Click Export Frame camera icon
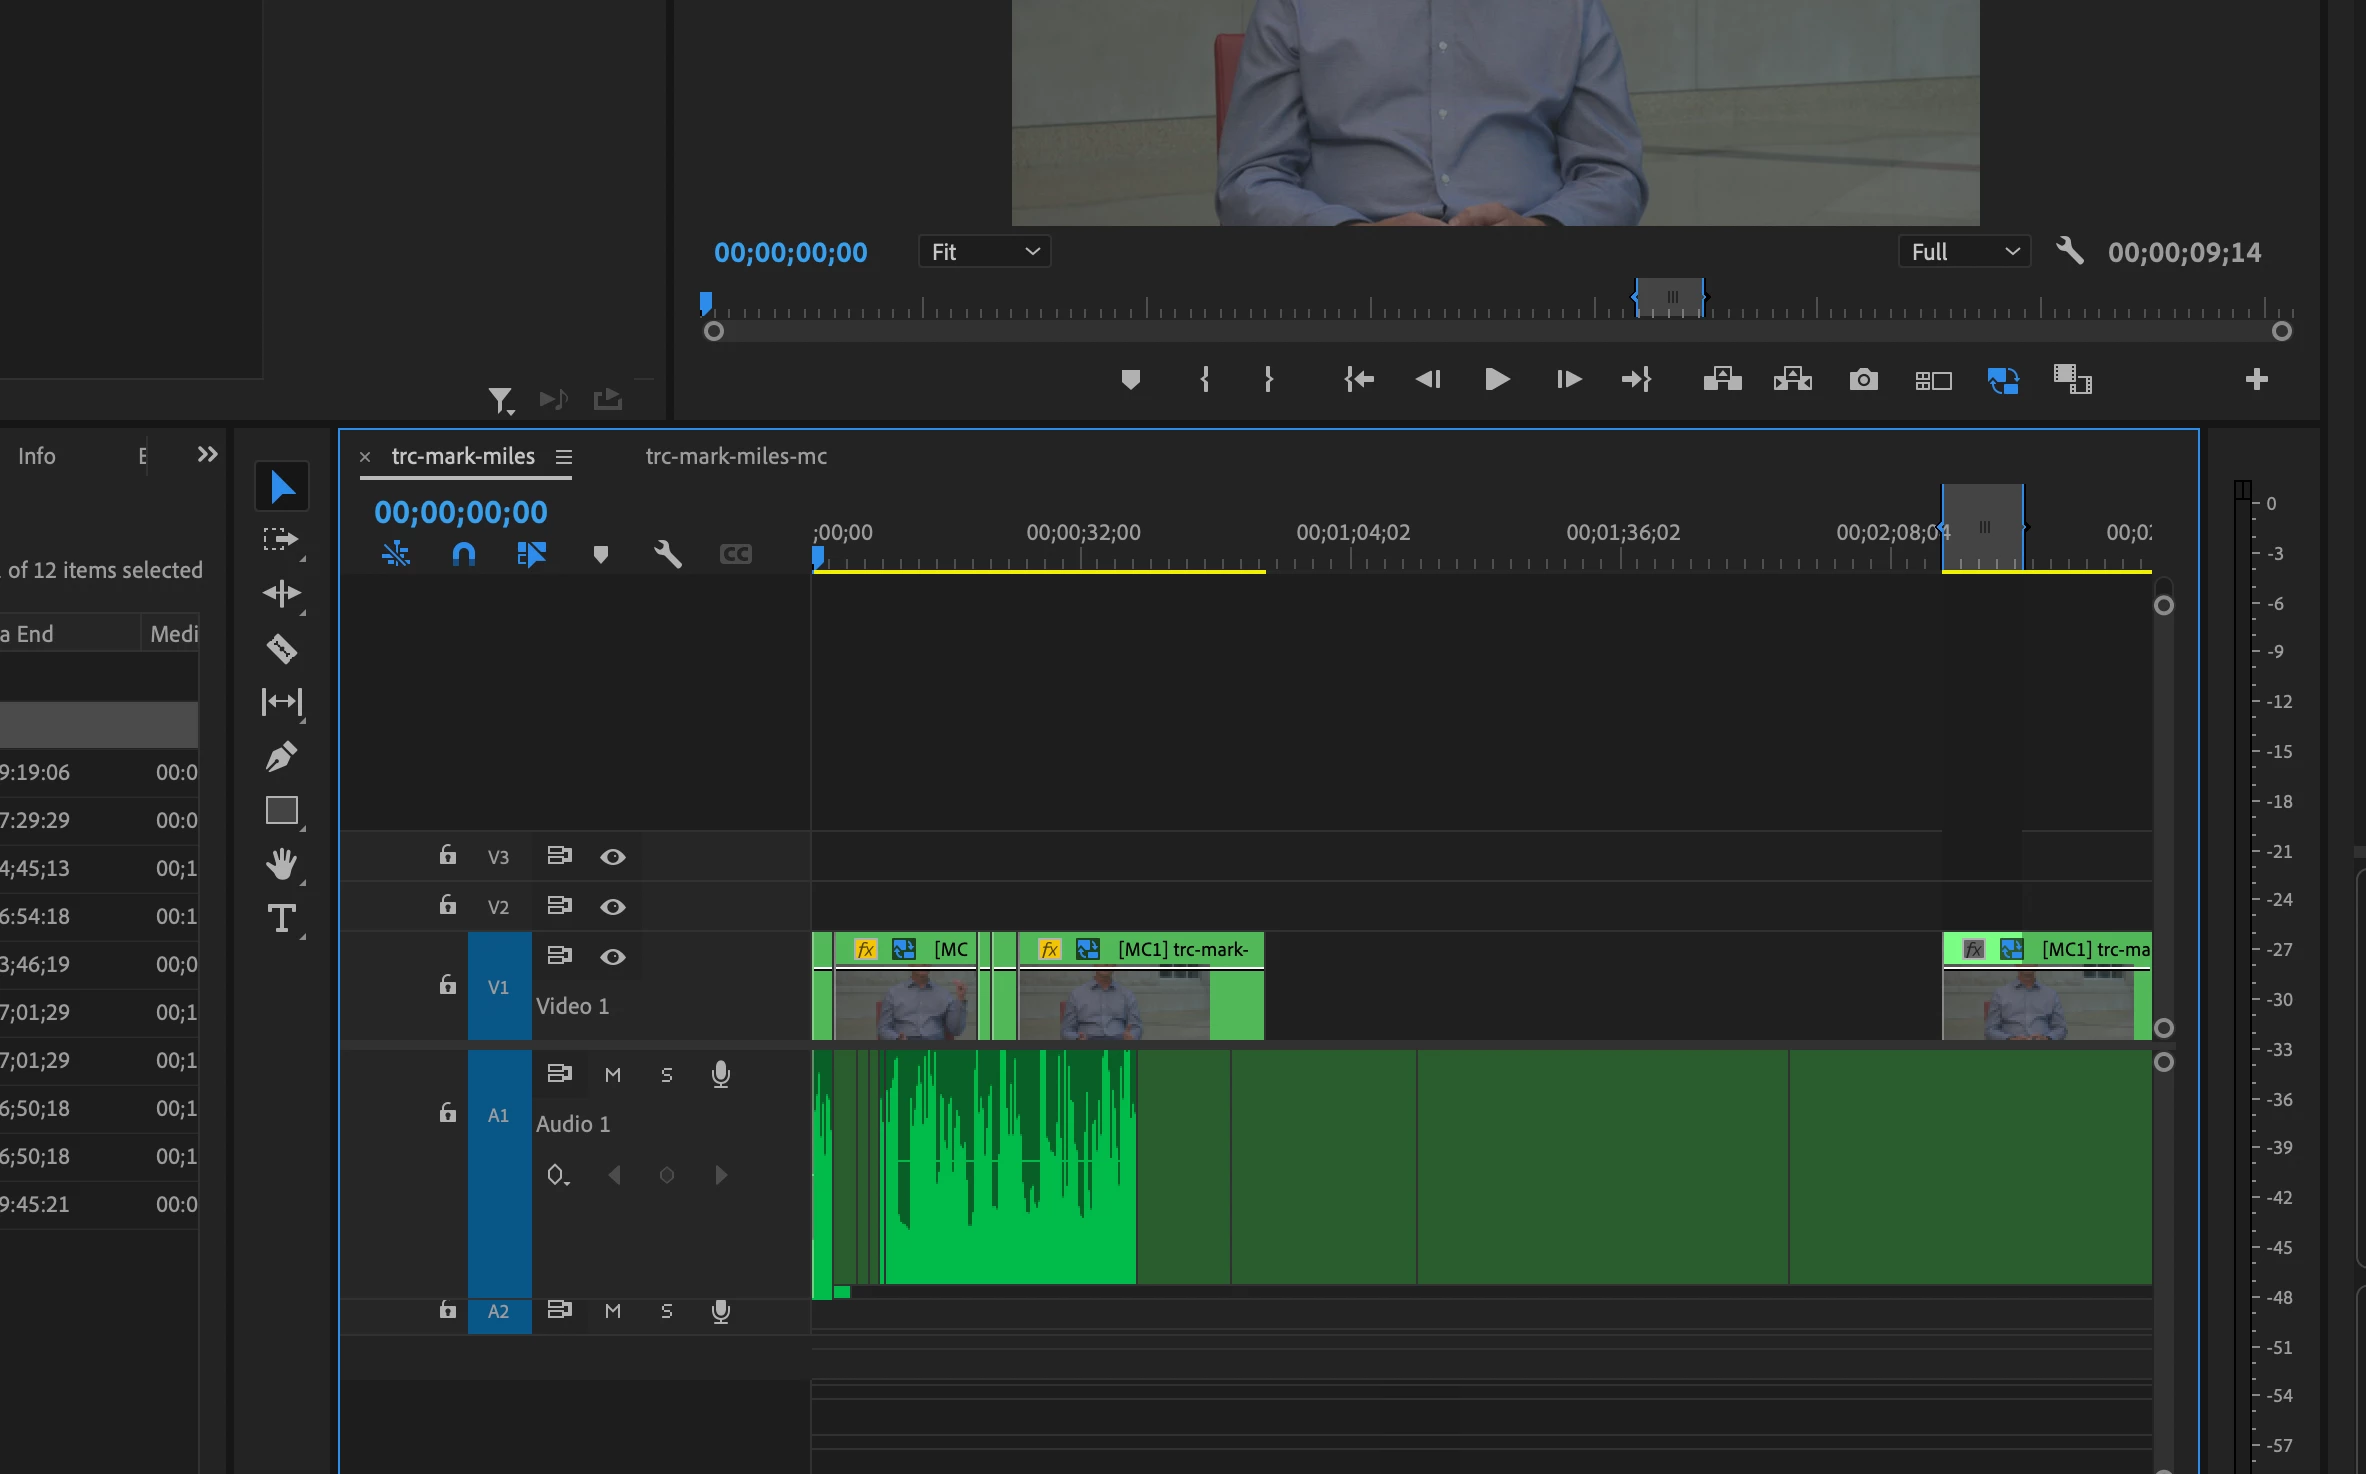The width and height of the screenshot is (2366, 1474). [x=1863, y=380]
